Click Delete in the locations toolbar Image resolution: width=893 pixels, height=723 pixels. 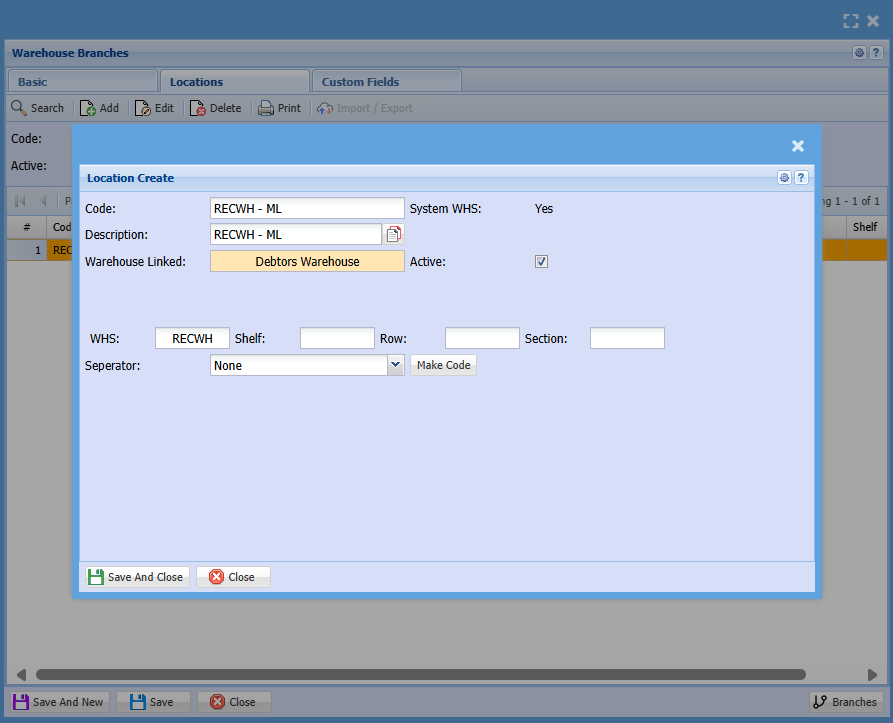point(215,108)
